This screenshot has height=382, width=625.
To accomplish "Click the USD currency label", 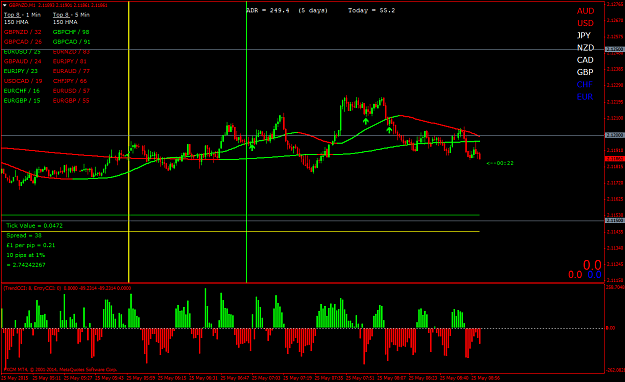I will pos(586,24).
